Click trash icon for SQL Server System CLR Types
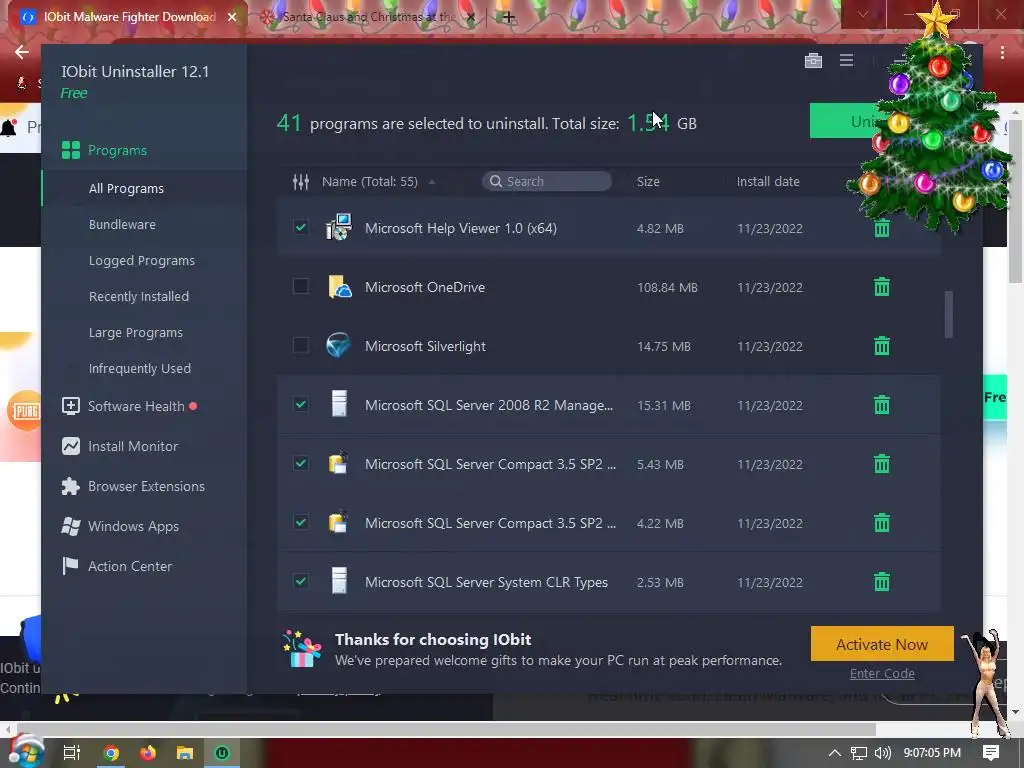 pyautogui.click(x=882, y=581)
